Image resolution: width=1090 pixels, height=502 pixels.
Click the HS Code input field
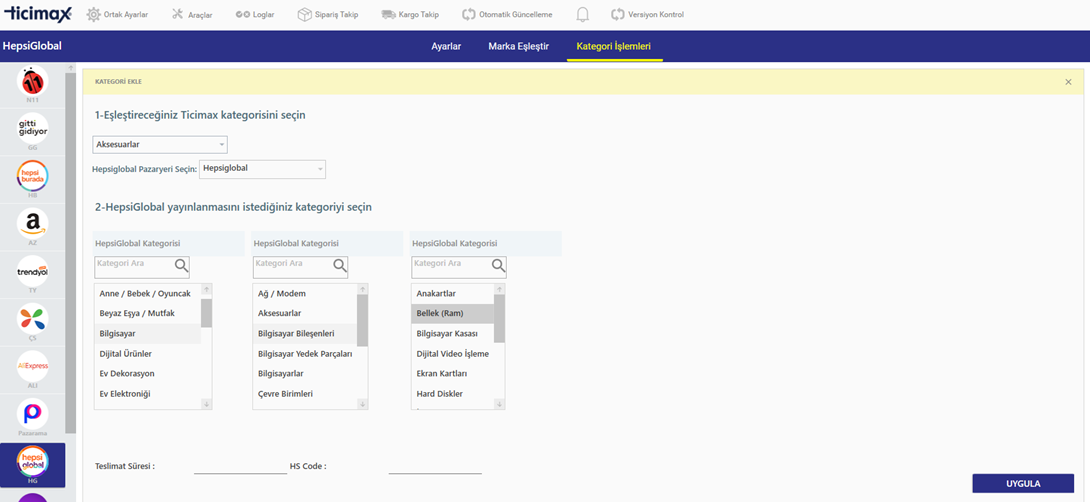435,466
